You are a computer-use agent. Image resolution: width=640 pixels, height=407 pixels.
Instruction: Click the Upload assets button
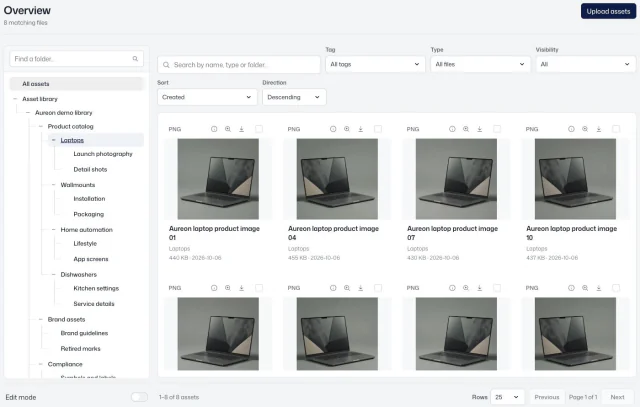coord(608,11)
